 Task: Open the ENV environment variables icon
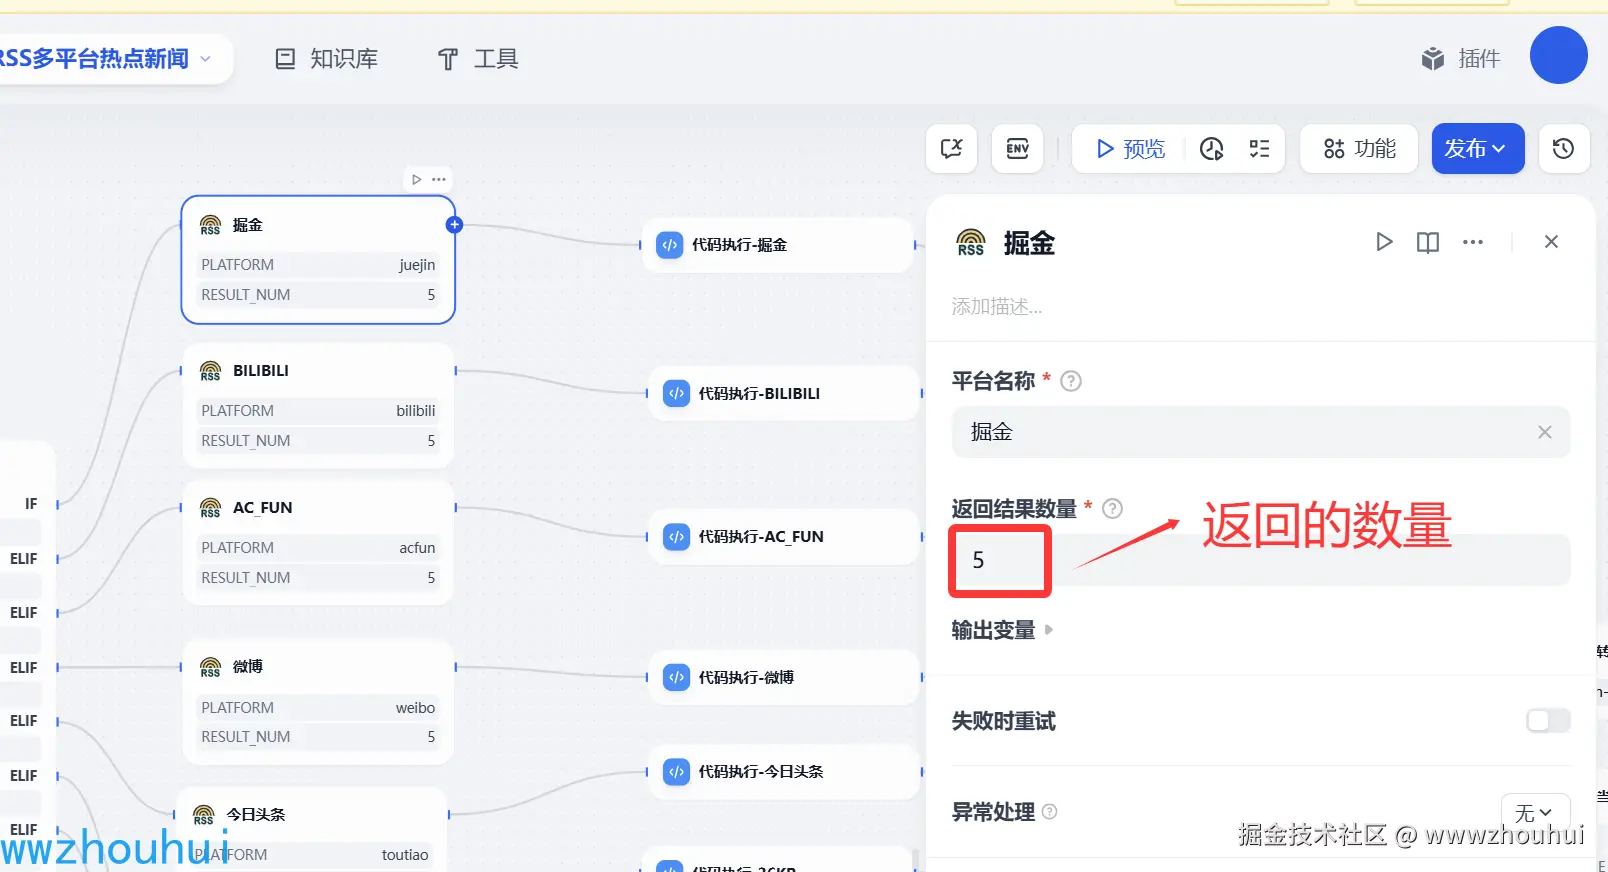1017,149
